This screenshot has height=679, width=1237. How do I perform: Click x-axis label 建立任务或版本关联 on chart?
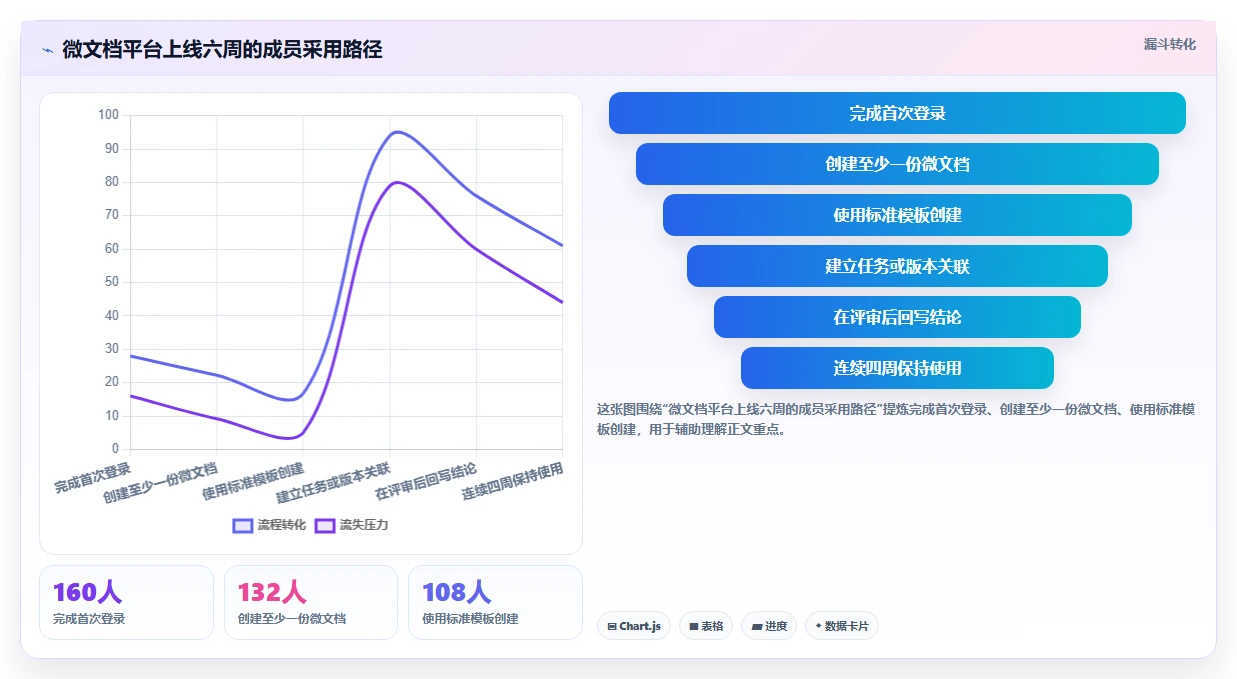333,482
